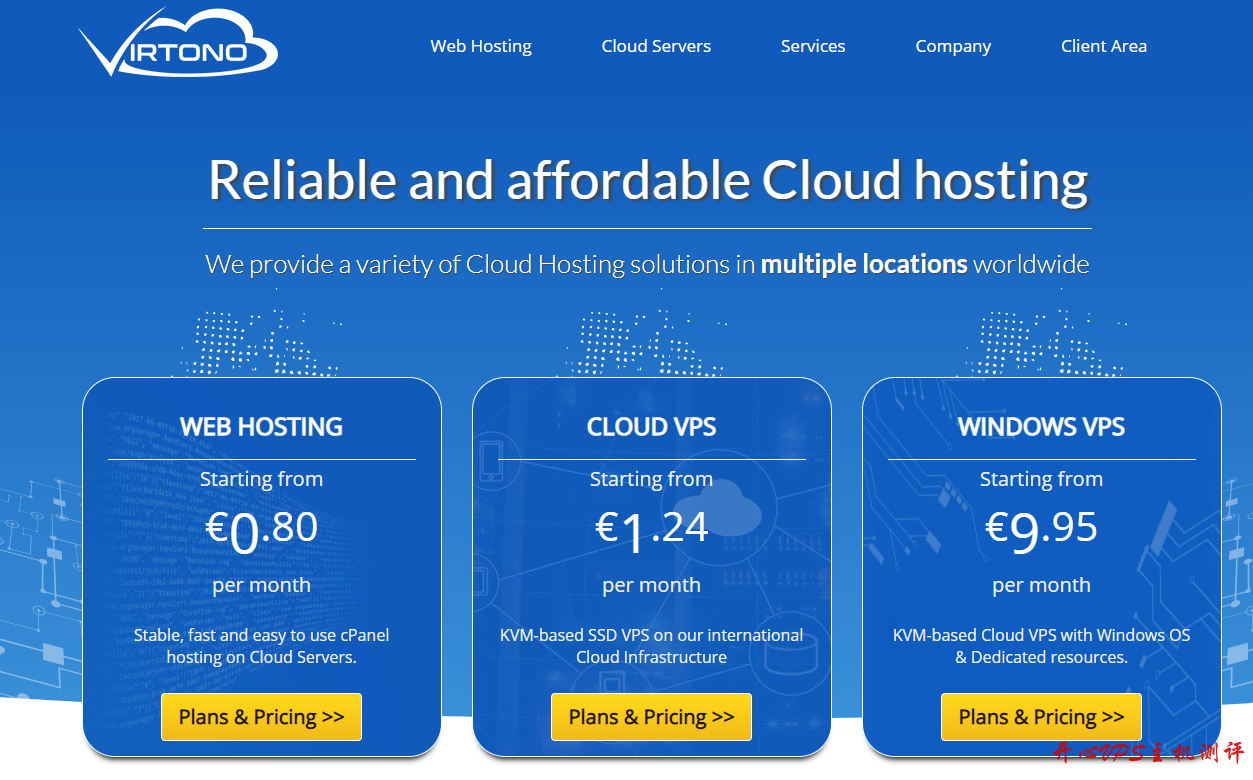Expand the Company menu item
This screenshot has width=1253, height=780.
coord(953,46)
